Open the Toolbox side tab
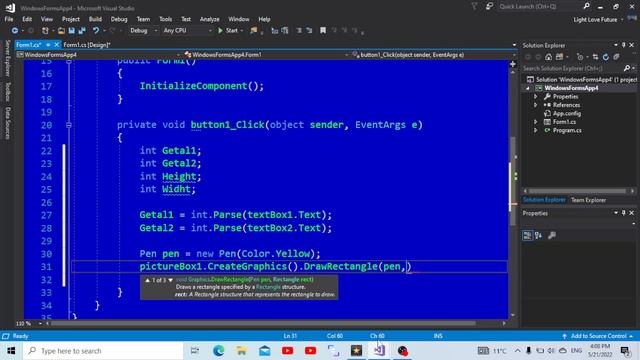Image resolution: width=640 pixels, height=360 pixels. [x=7, y=91]
